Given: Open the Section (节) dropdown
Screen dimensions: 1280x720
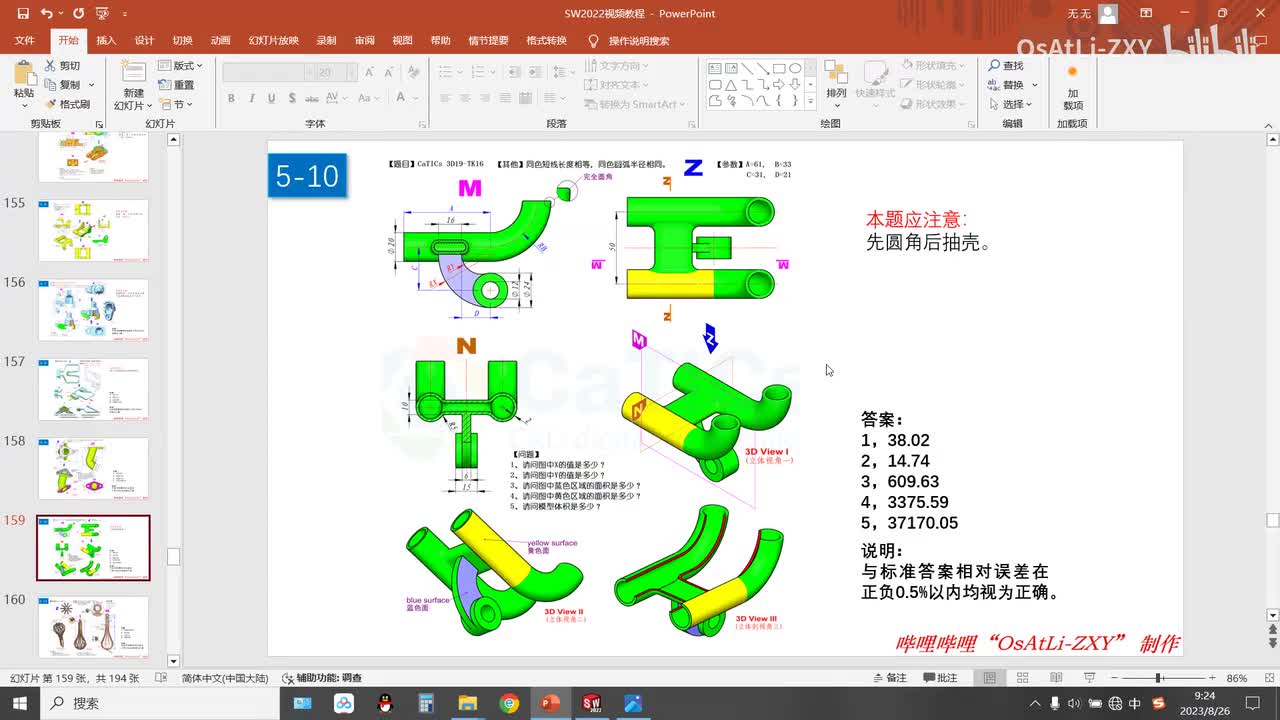Looking at the screenshot, I should 177,104.
